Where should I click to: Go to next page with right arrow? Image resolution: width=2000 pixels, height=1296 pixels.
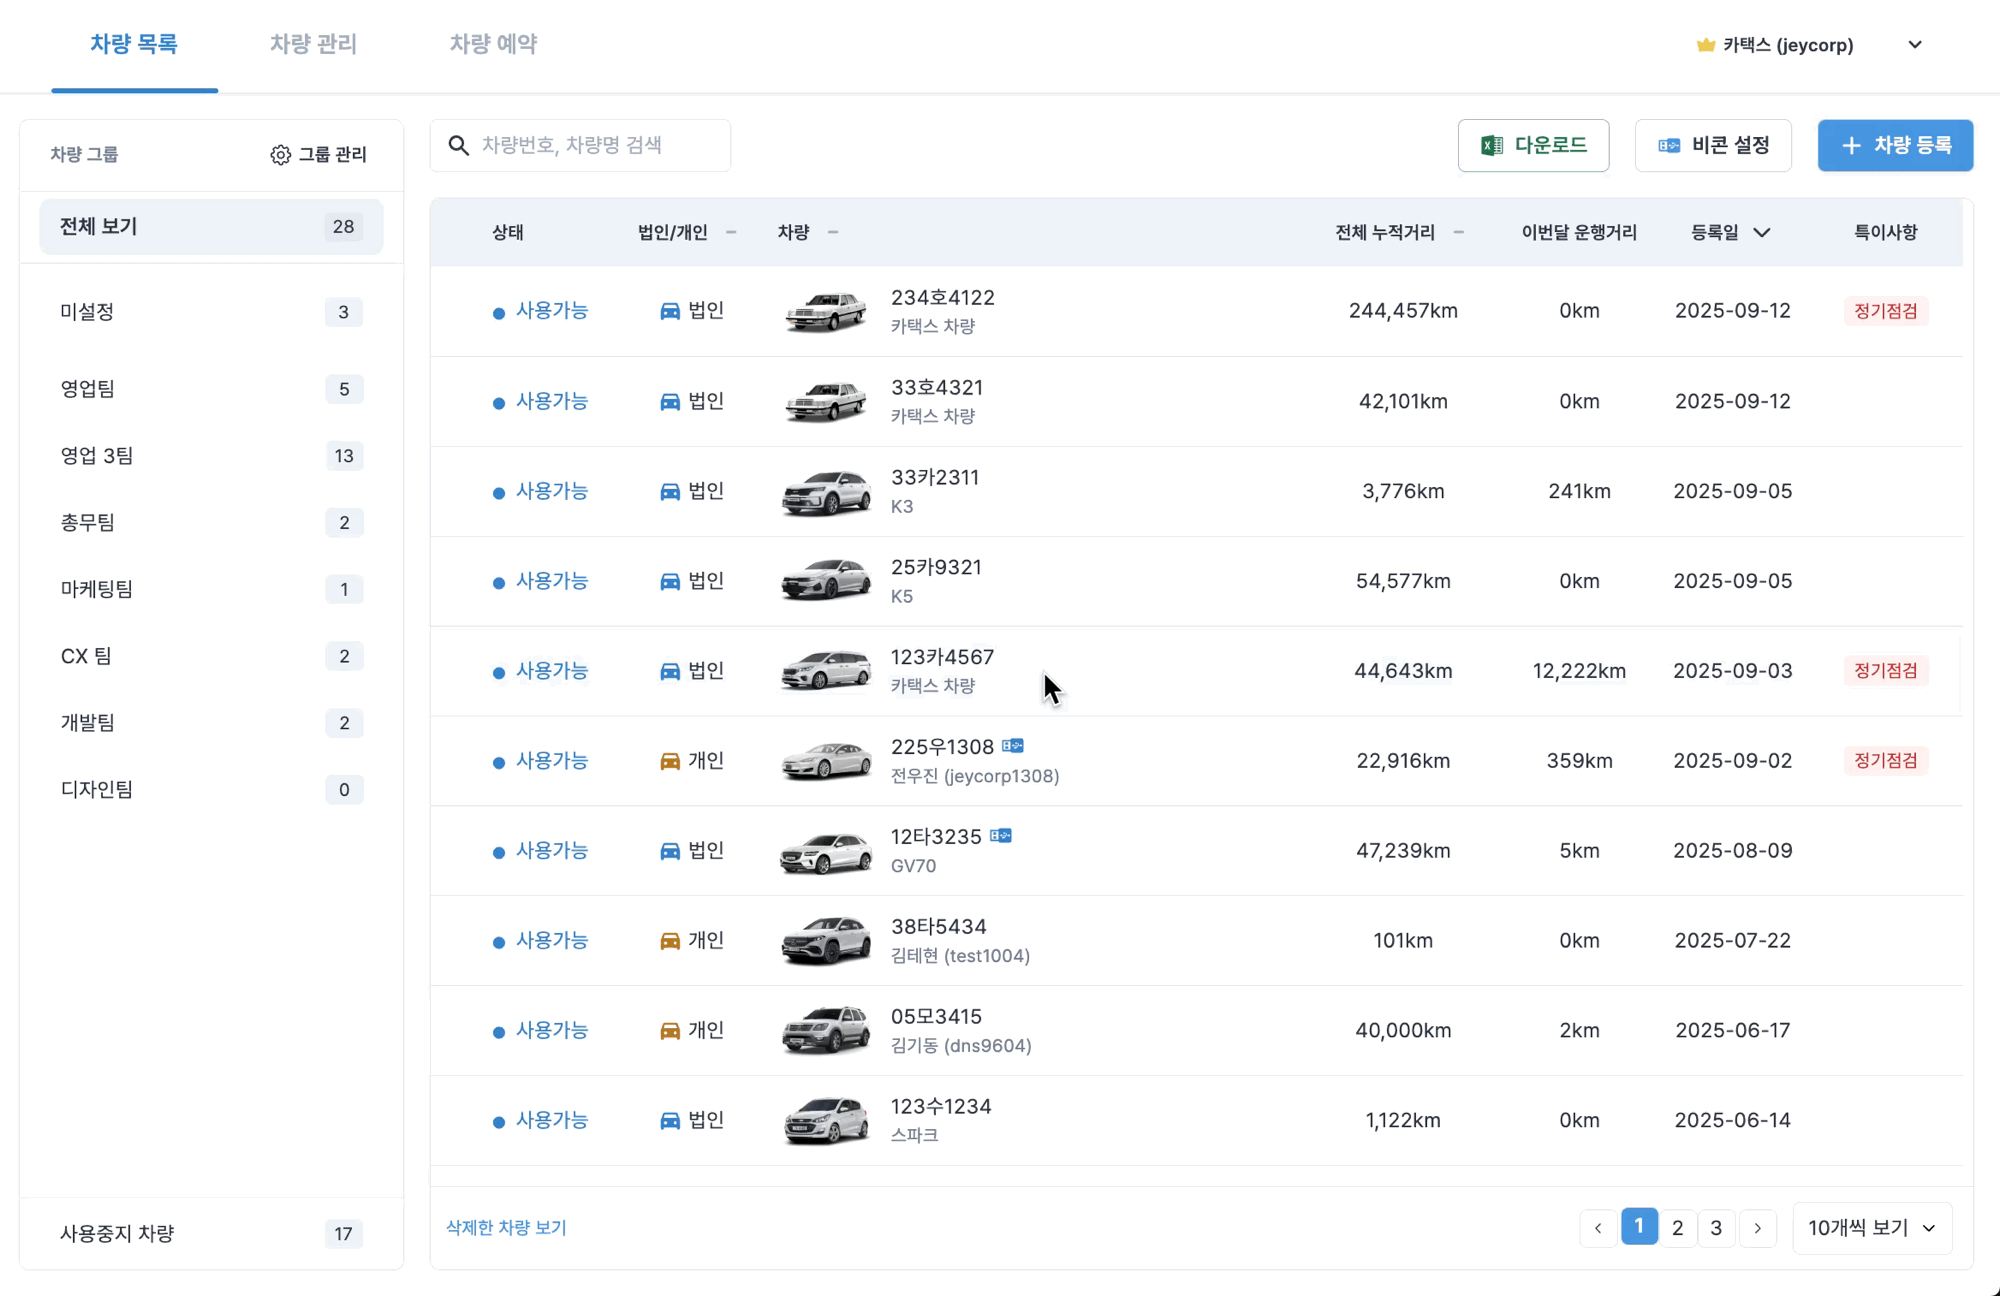tap(1757, 1228)
